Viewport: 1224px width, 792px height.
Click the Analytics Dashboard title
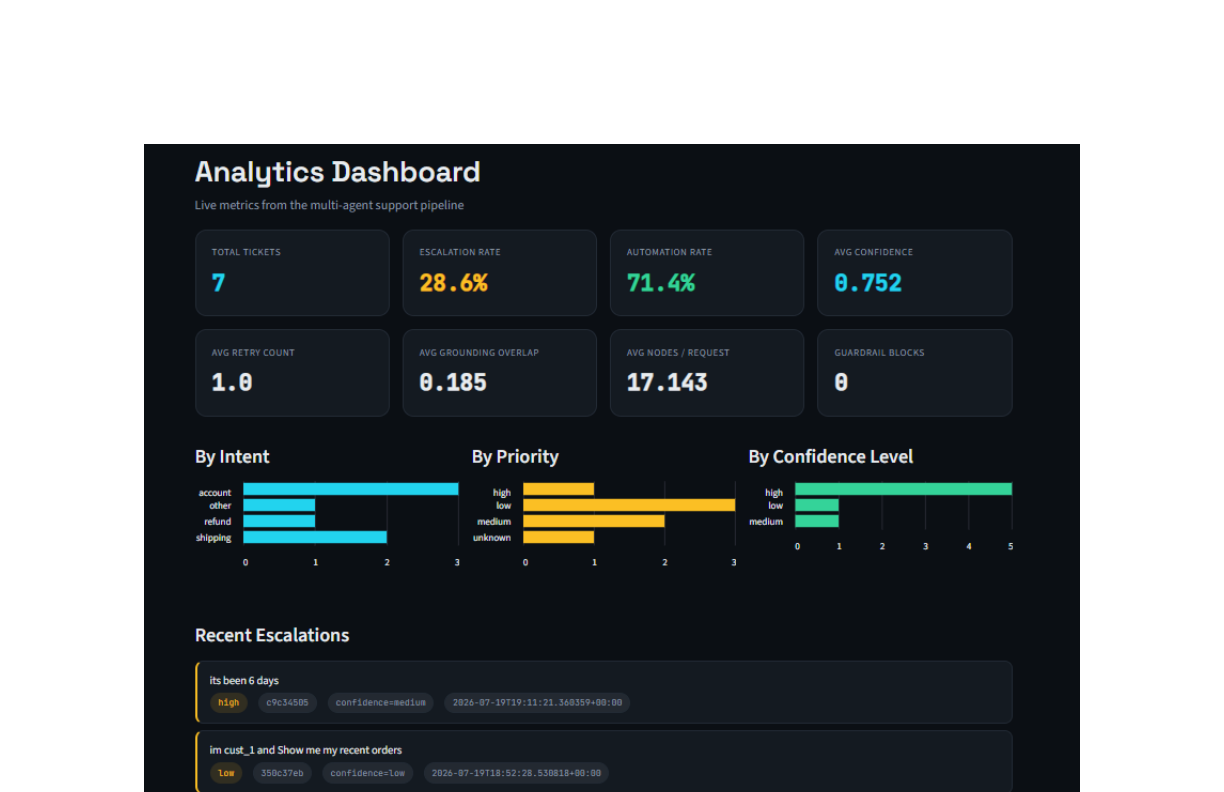point(337,172)
